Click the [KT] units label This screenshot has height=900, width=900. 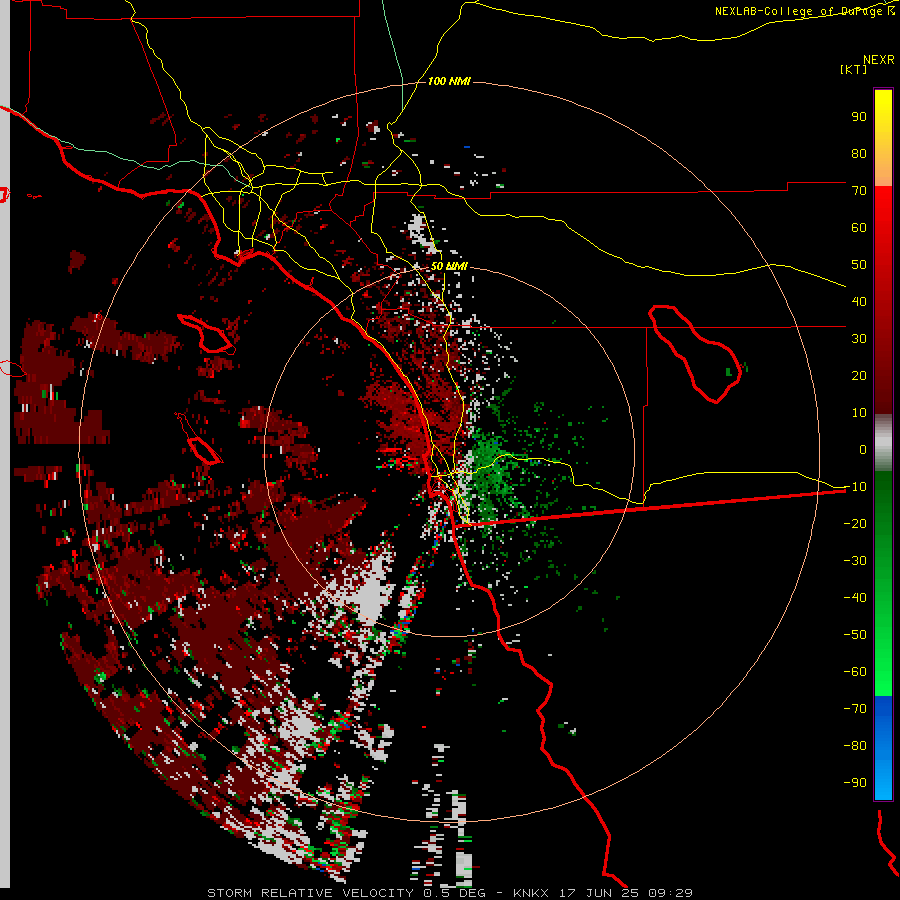point(854,69)
